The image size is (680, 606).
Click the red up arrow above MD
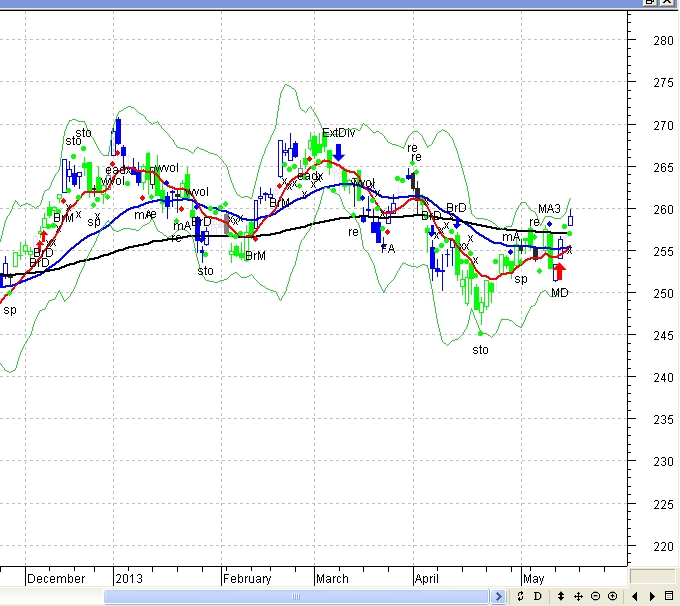tap(559, 273)
